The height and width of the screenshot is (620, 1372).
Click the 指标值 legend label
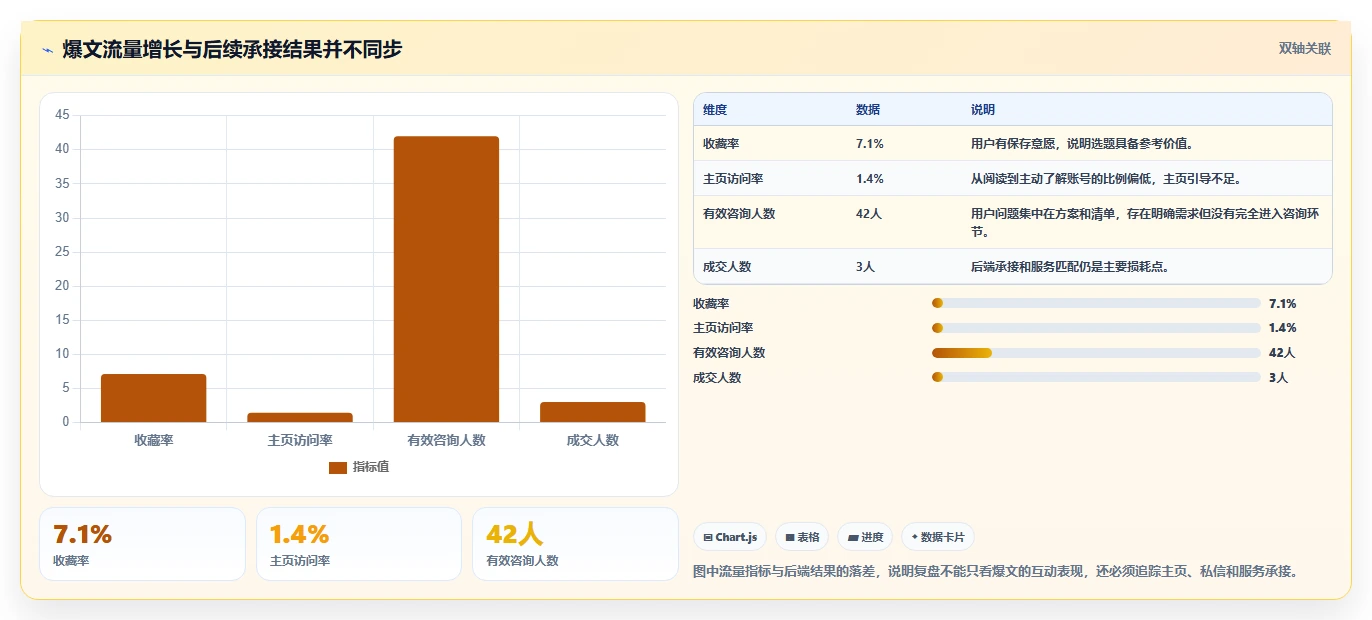pos(370,467)
